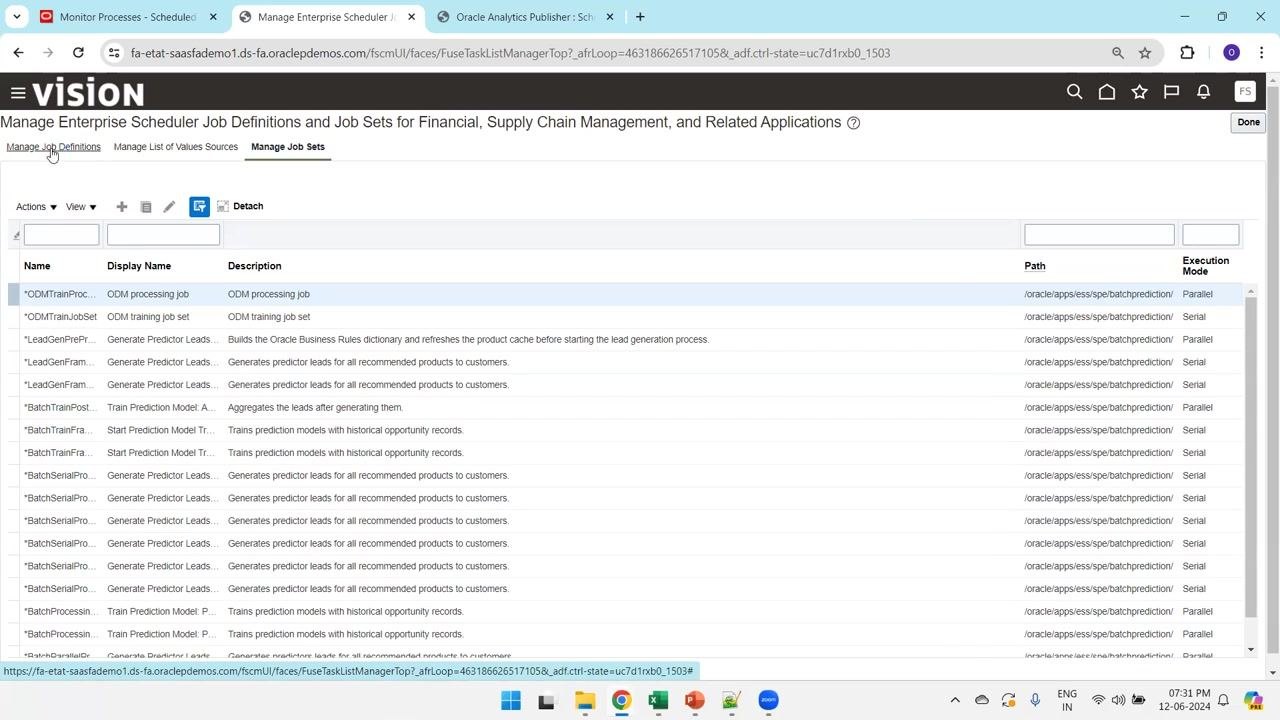
Task: Click the Name column filter field
Action: pyautogui.click(x=61, y=235)
